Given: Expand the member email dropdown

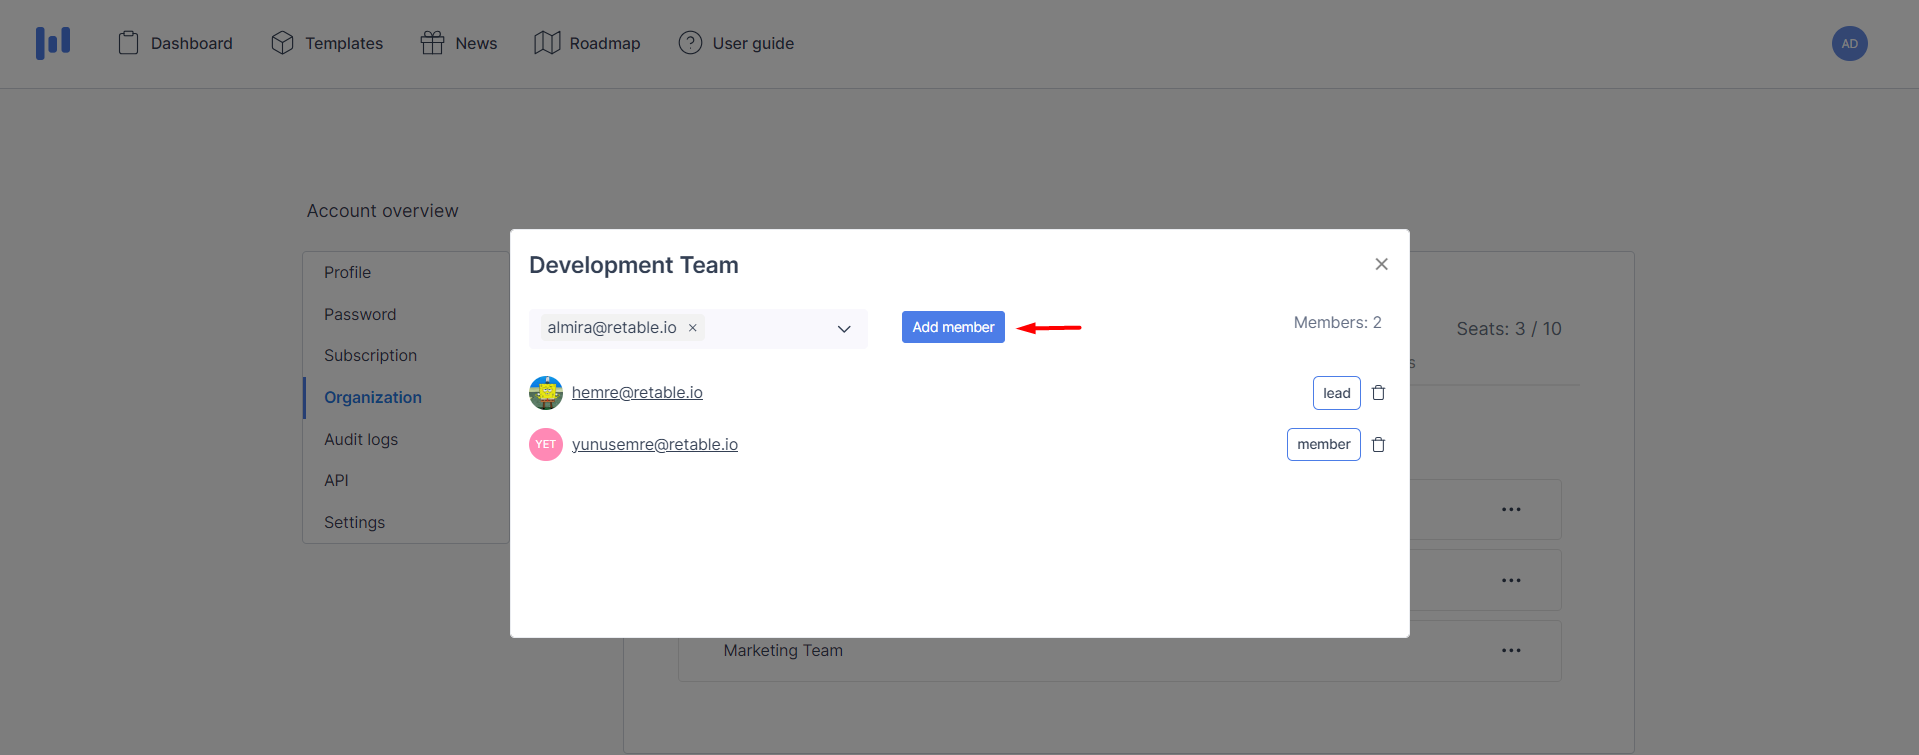Looking at the screenshot, I should click(844, 329).
